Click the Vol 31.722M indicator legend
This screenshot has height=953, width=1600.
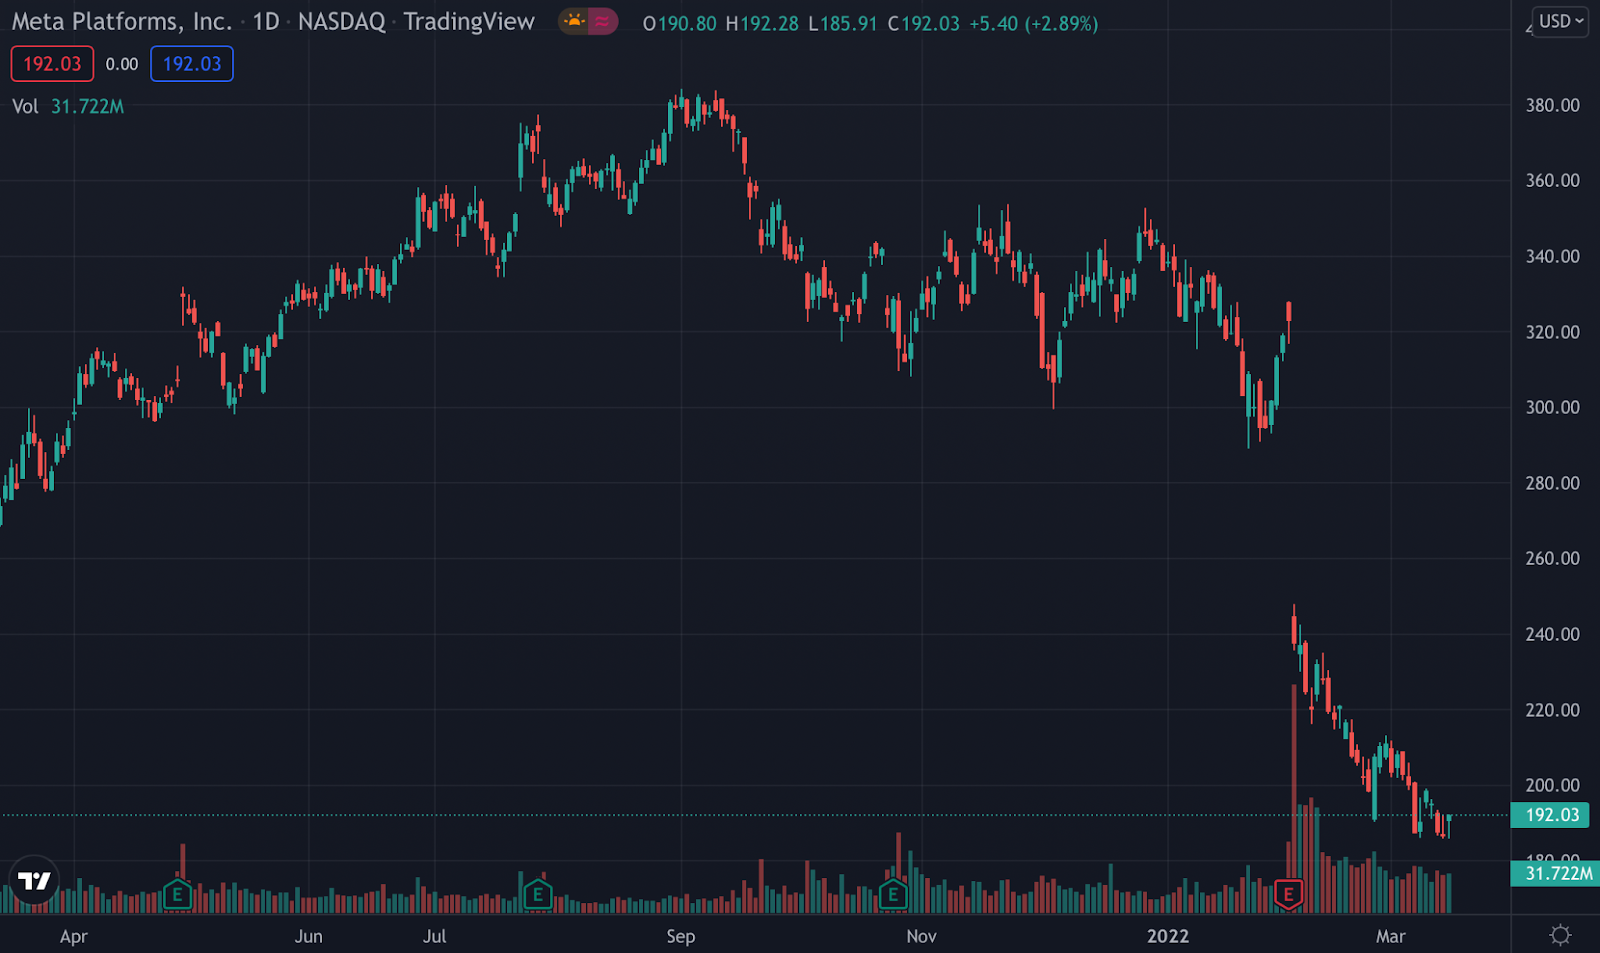tap(68, 106)
